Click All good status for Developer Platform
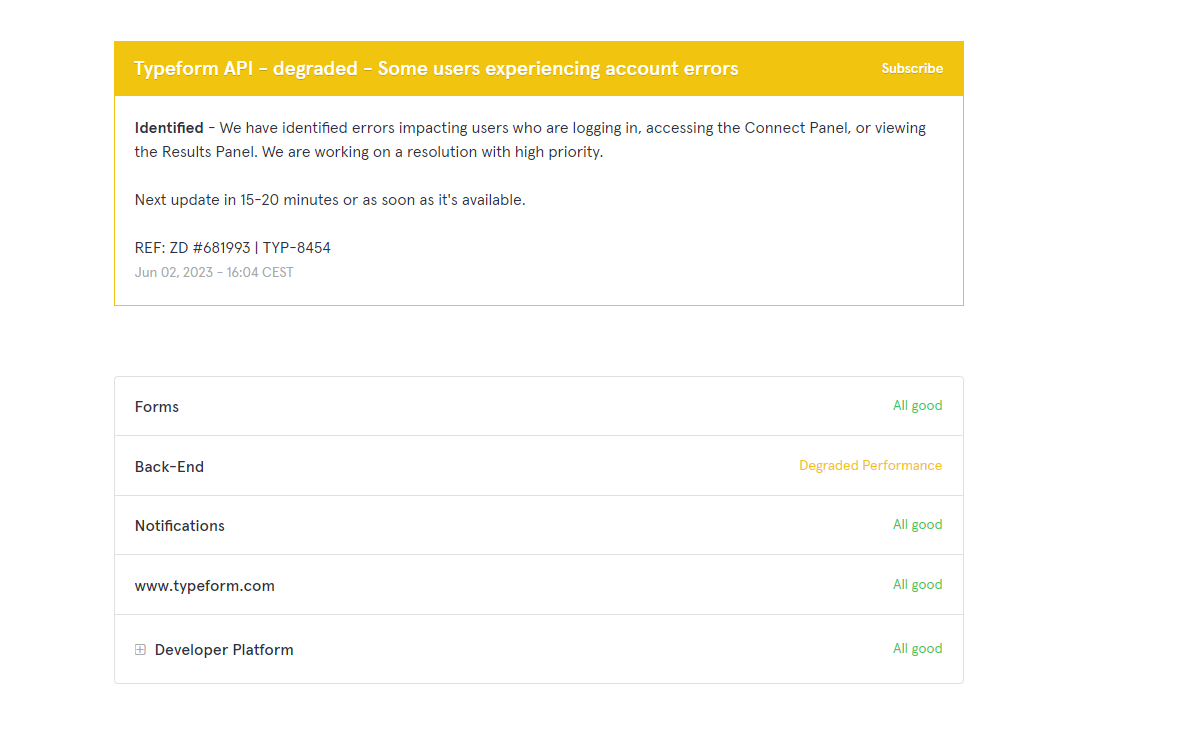 coord(917,648)
